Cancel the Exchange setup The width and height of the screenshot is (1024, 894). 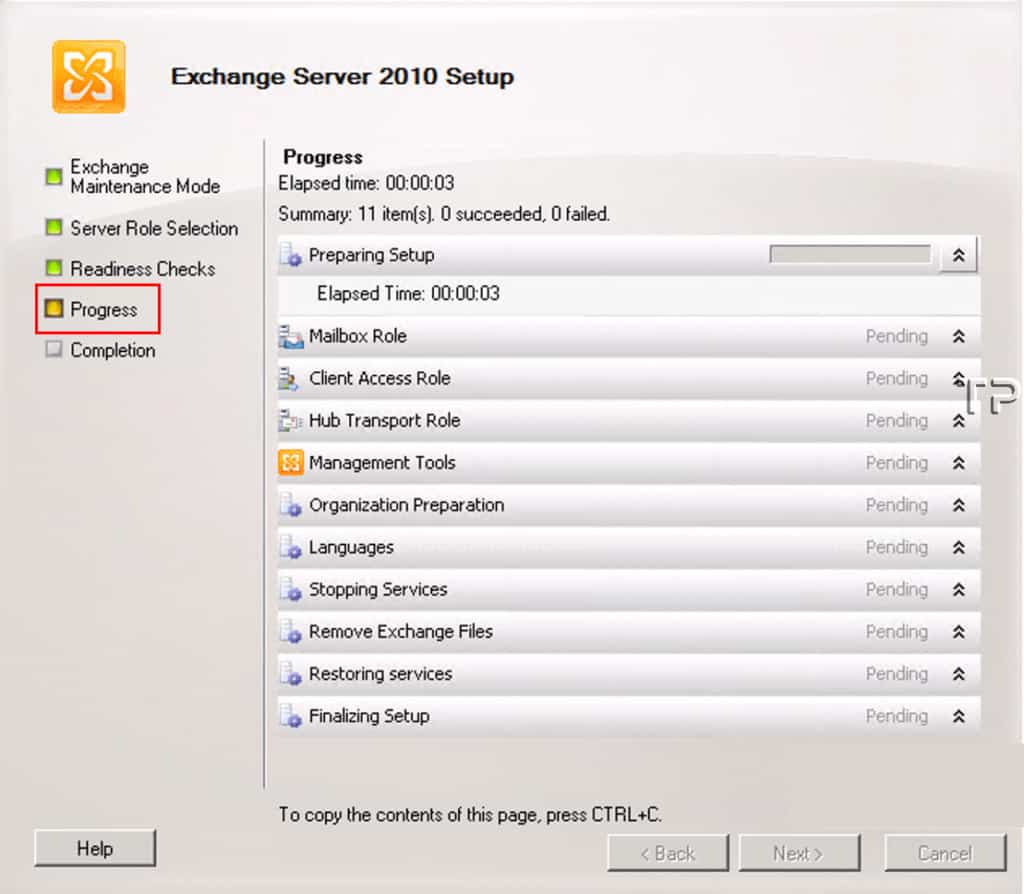tap(945, 853)
